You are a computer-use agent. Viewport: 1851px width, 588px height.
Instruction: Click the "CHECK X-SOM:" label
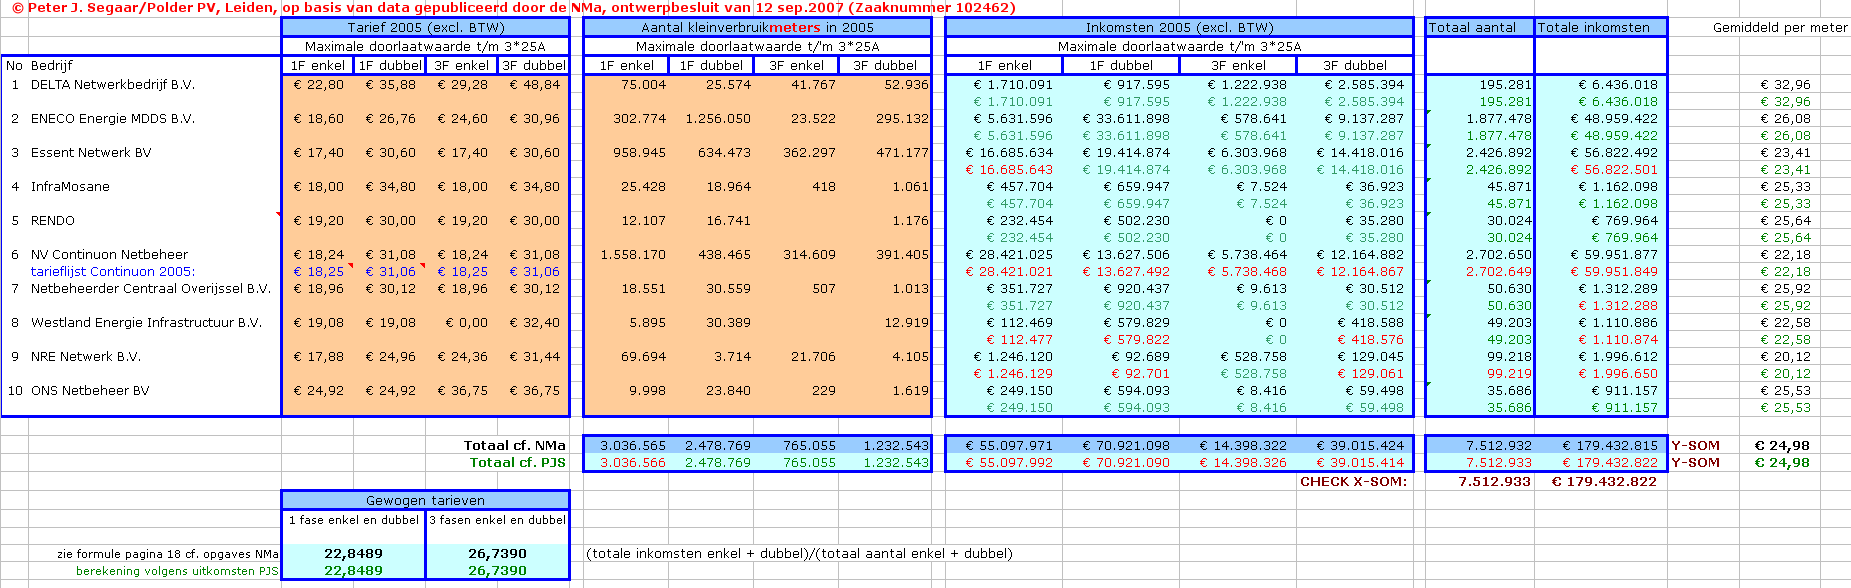1353,481
